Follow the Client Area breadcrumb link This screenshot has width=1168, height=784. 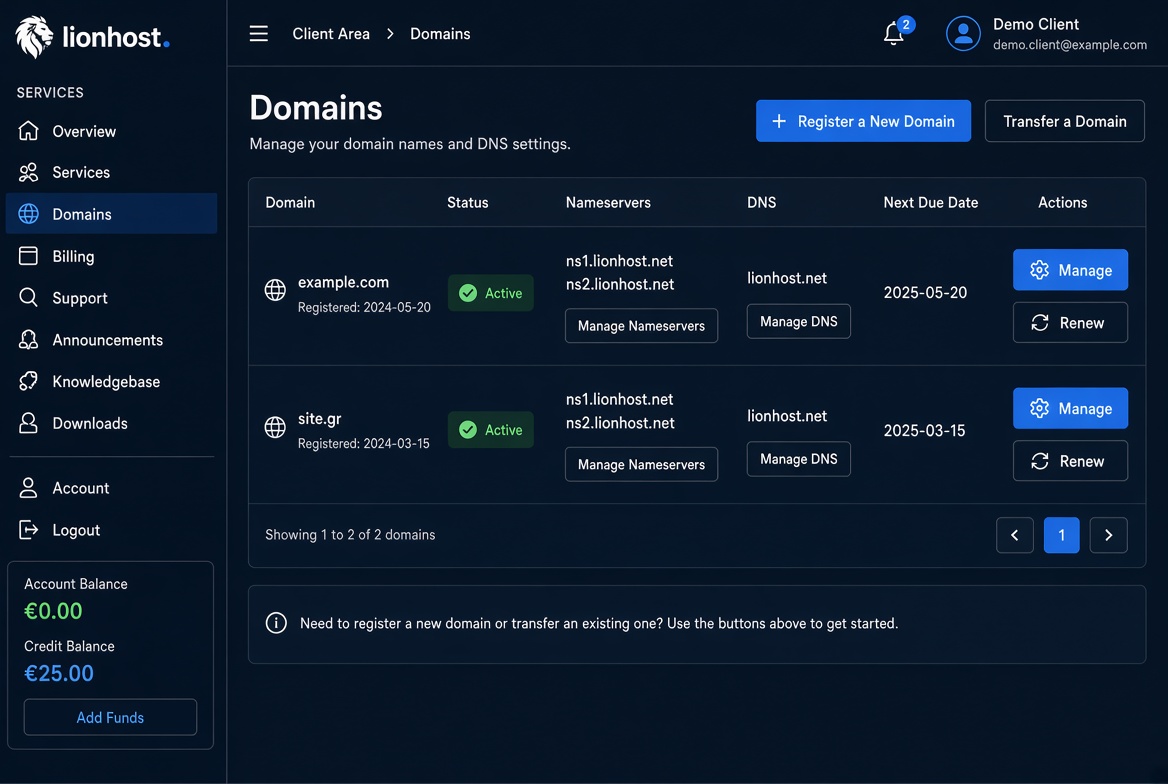[331, 34]
